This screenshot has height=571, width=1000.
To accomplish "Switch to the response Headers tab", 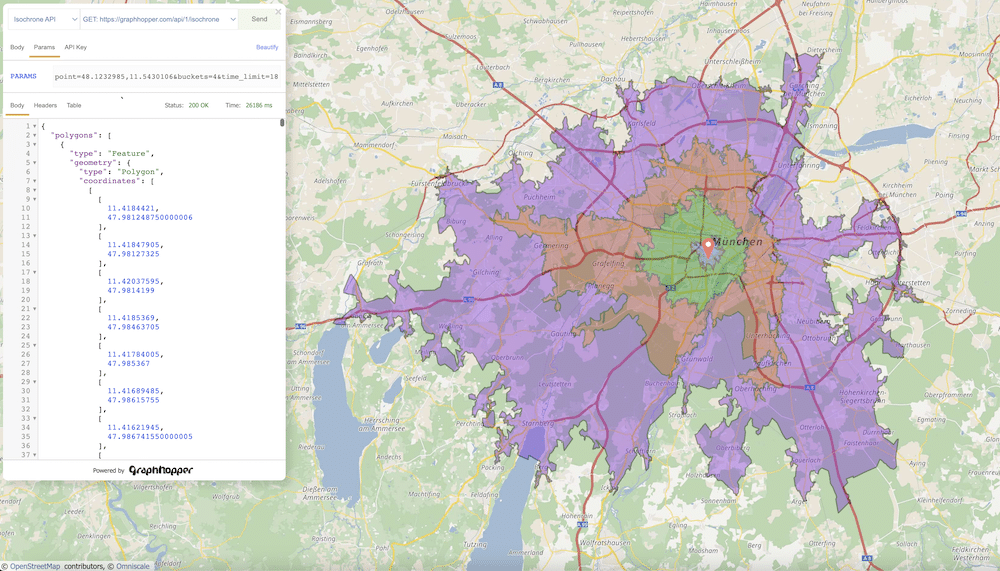I will point(45,105).
